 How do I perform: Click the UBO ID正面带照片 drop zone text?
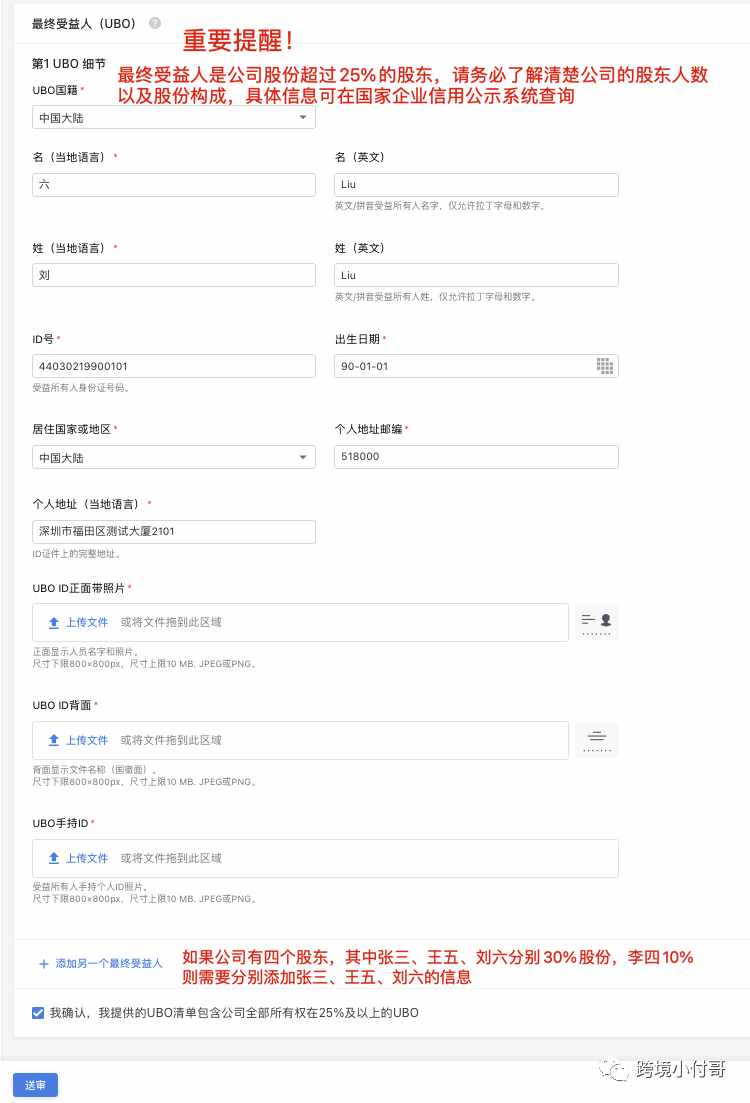171,623
